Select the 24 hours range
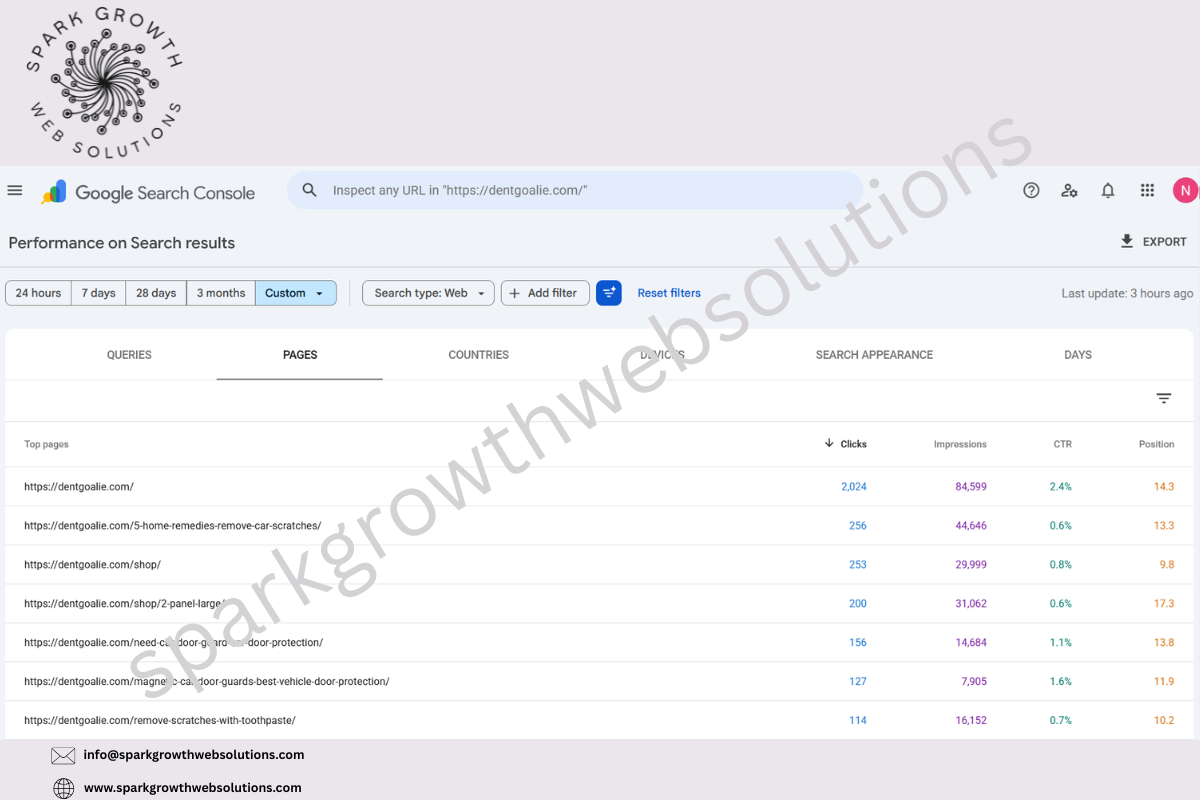Screen dimensions: 1200x800 coord(38,293)
